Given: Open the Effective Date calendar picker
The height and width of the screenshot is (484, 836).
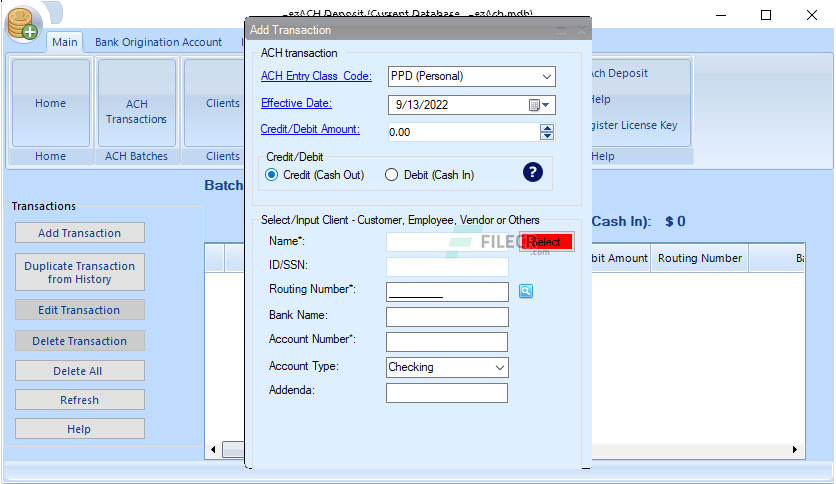Looking at the screenshot, I should click(x=539, y=105).
